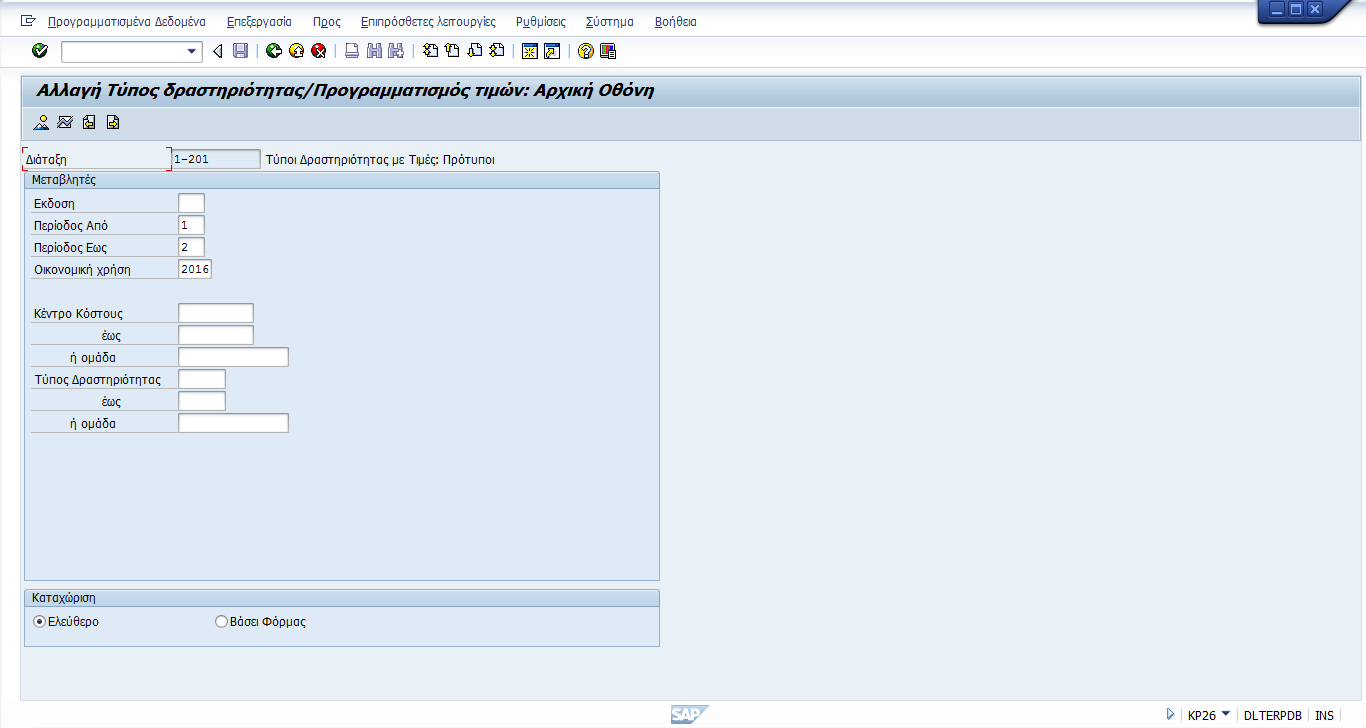Click the yellow Exit icon

coord(296,51)
